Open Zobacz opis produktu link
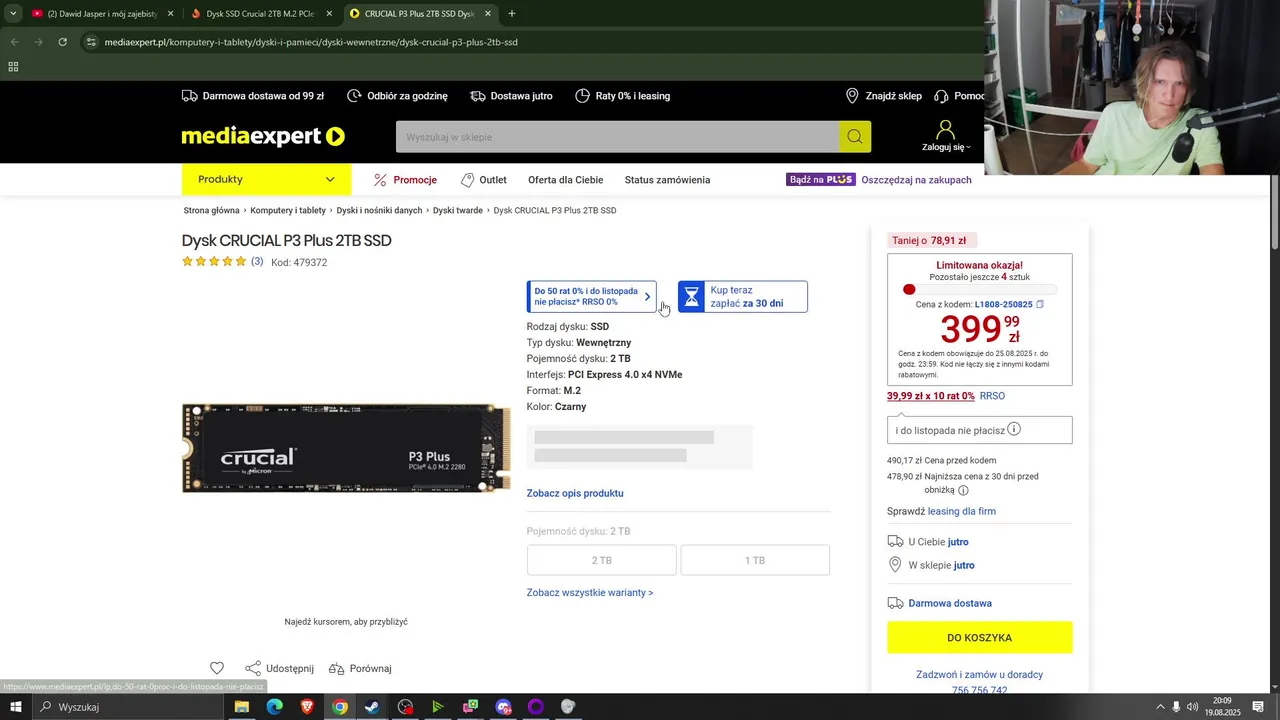Image resolution: width=1280 pixels, height=720 pixels. 575,493
